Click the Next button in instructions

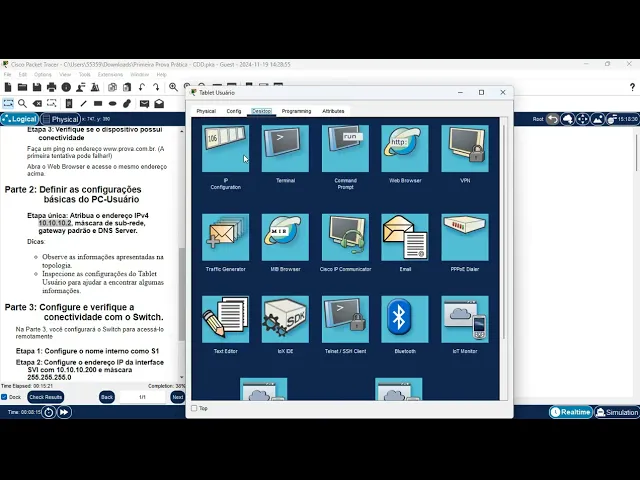pyautogui.click(x=178, y=397)
